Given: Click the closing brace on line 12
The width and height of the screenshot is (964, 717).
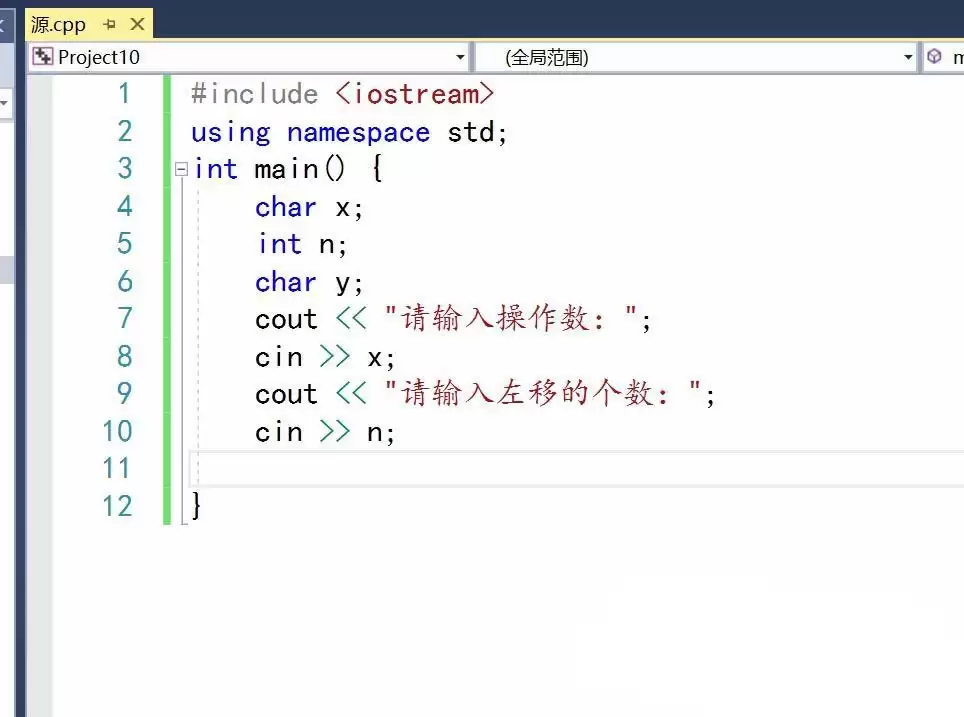Looking at the screenshot, I should (197, 506).
